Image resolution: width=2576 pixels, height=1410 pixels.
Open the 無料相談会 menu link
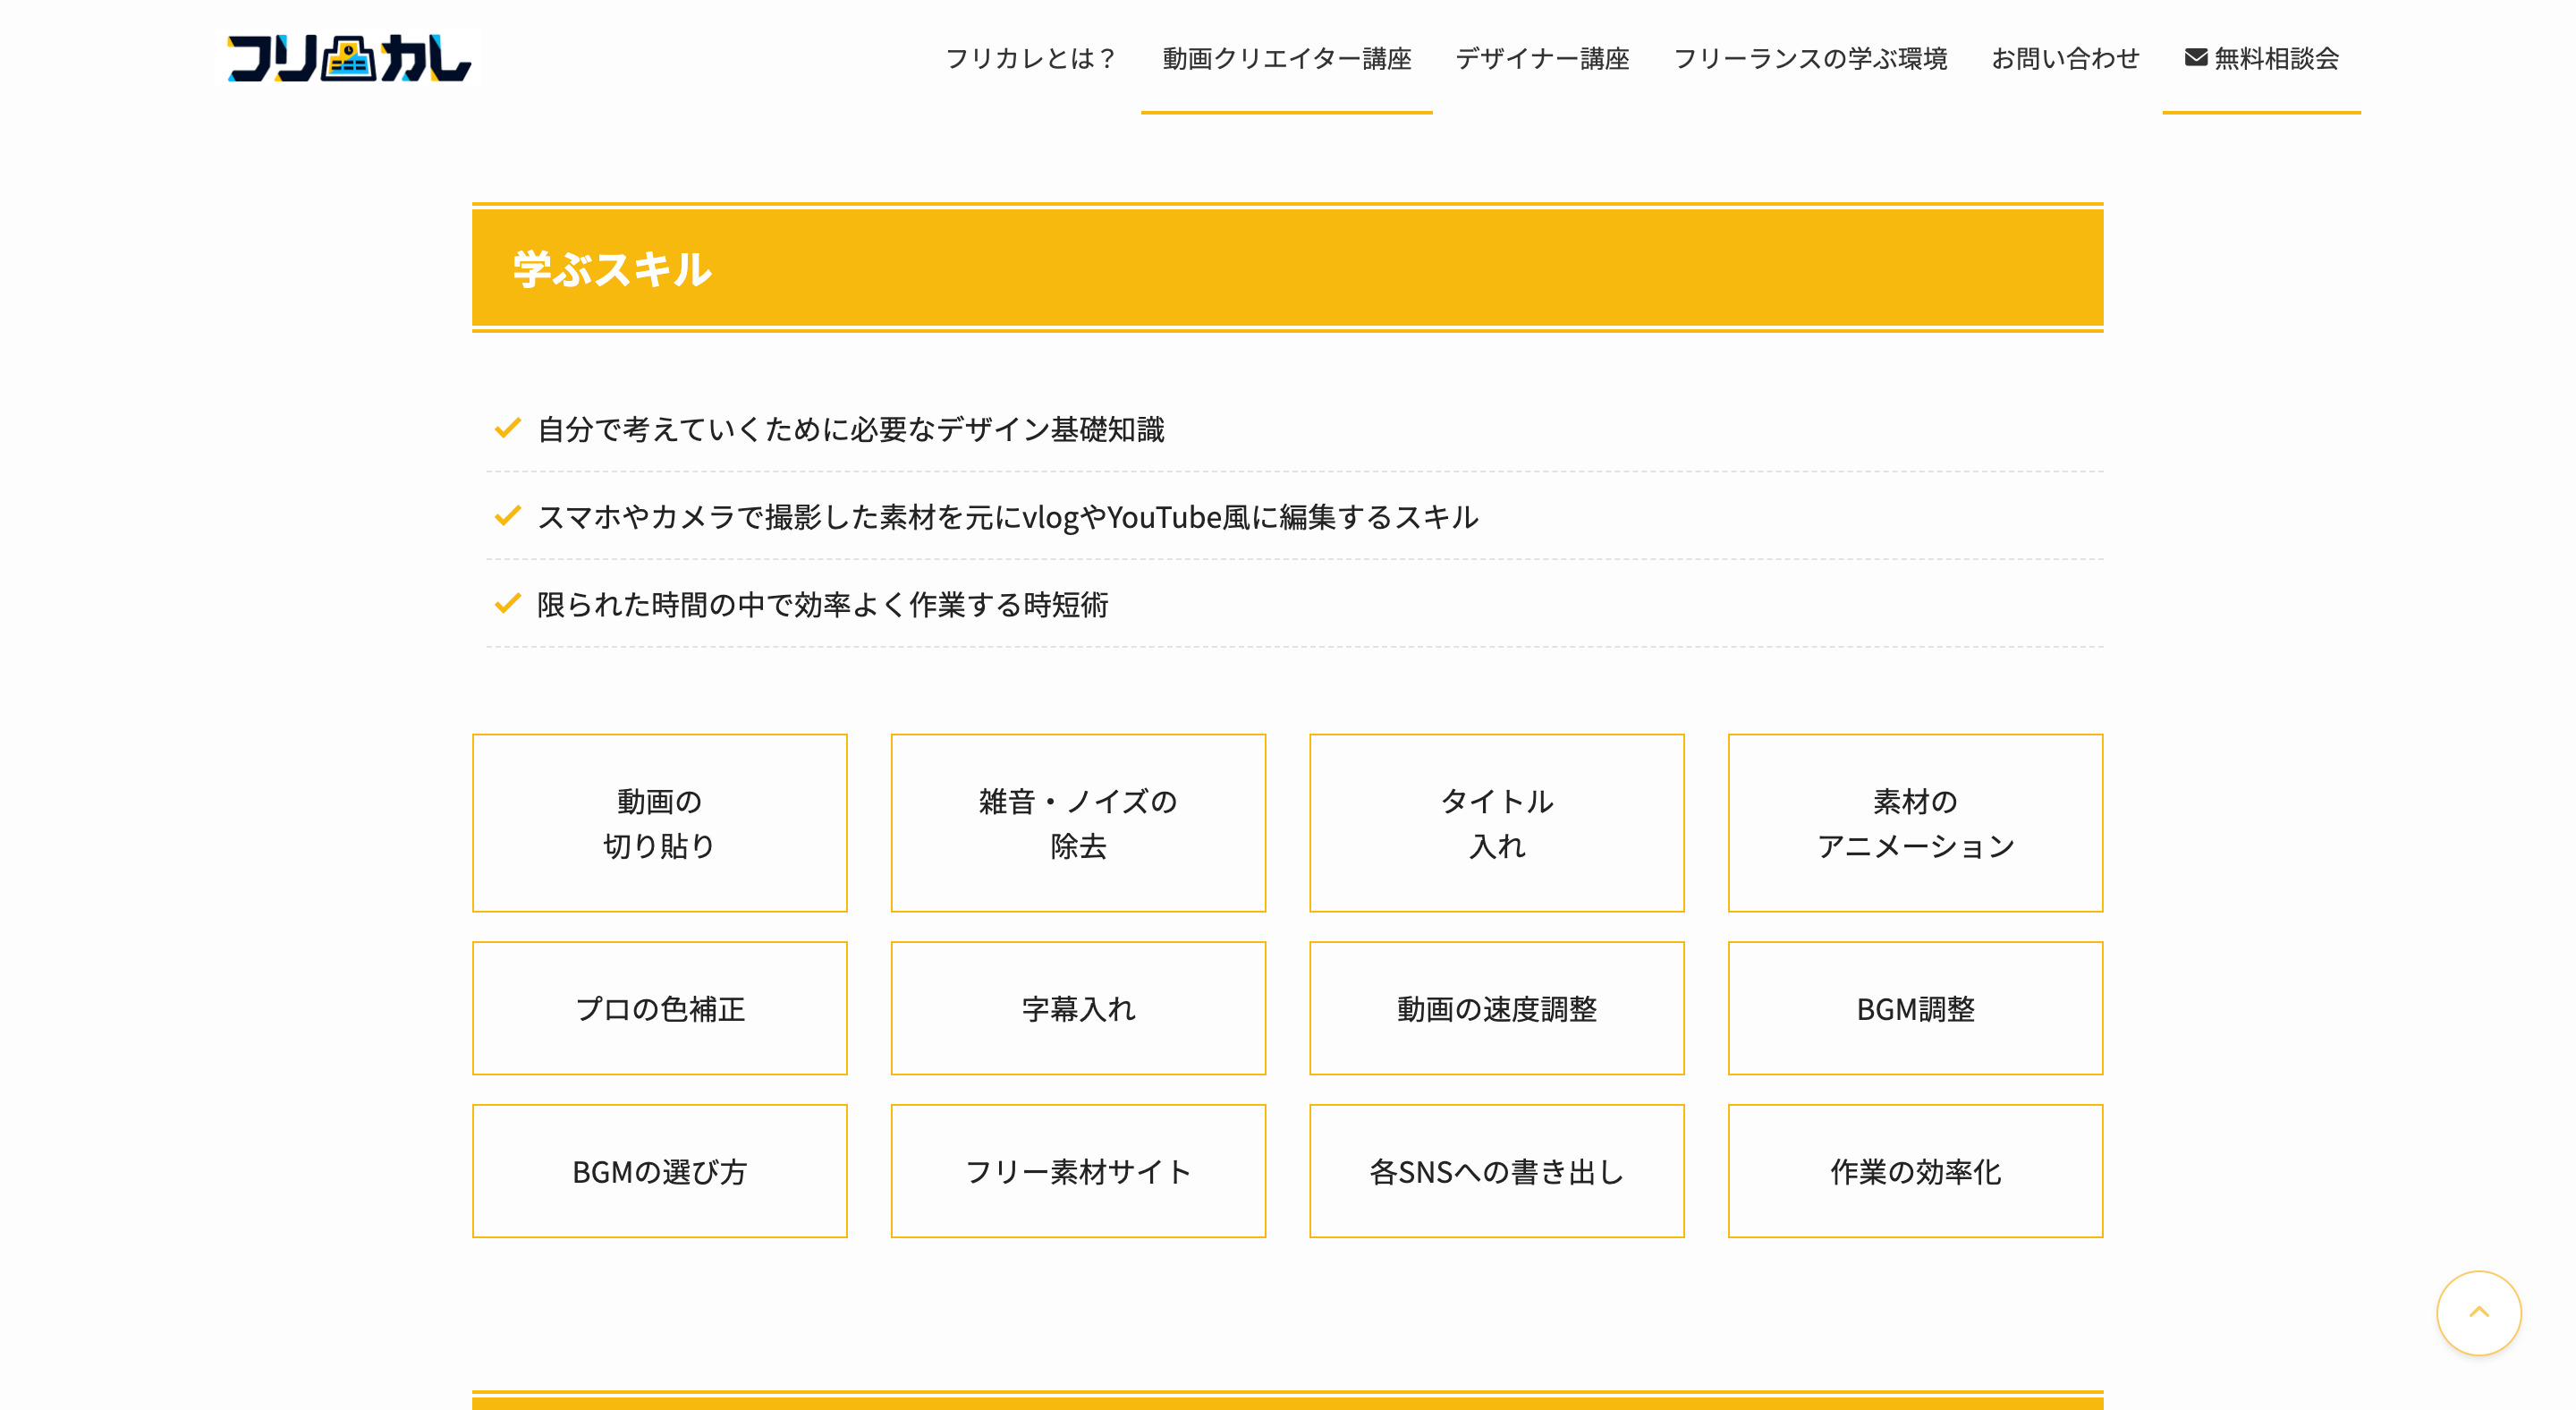coord(2261,58)
